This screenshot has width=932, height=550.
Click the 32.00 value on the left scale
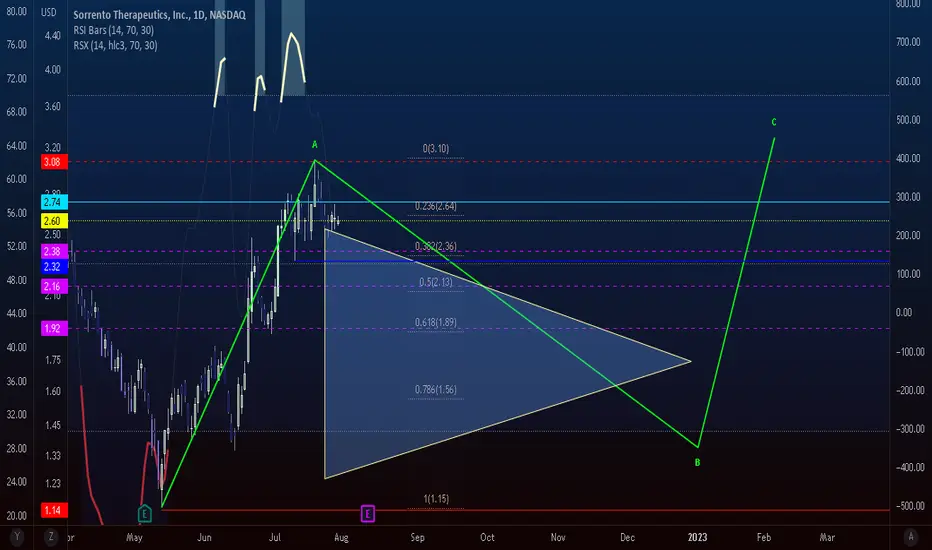pos(17,414)
